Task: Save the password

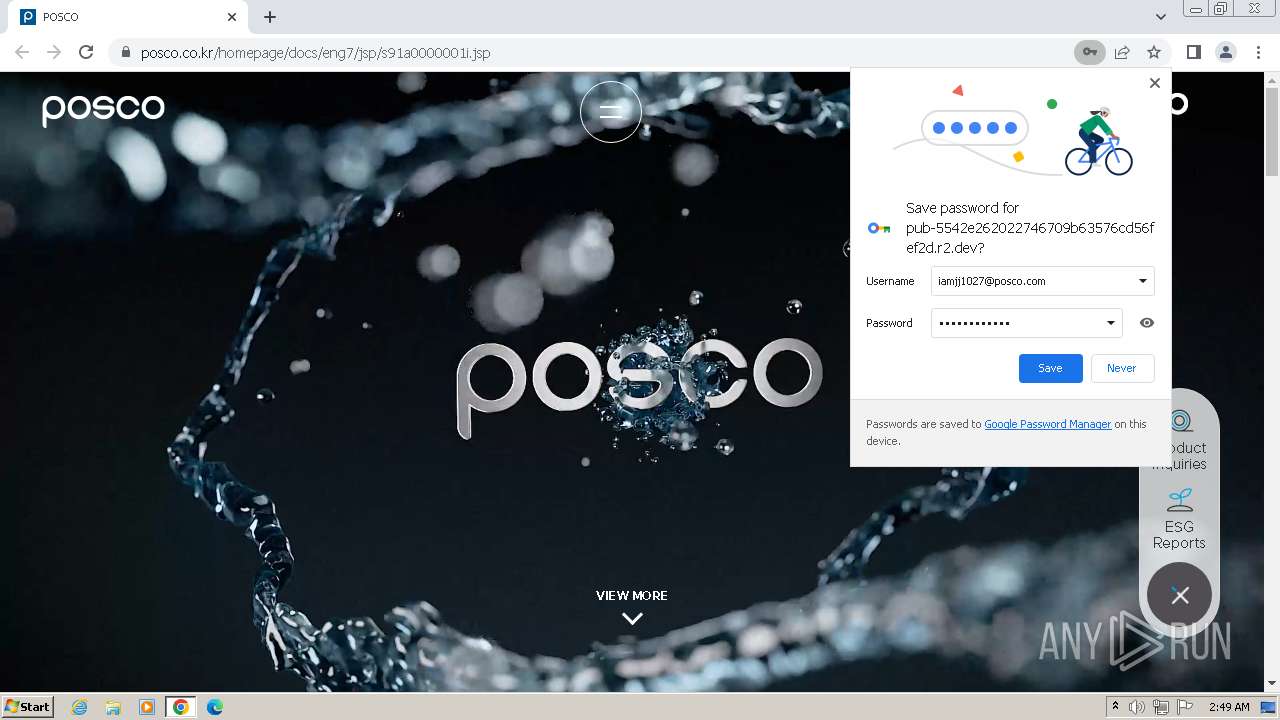Action: tap(1050, 368)
